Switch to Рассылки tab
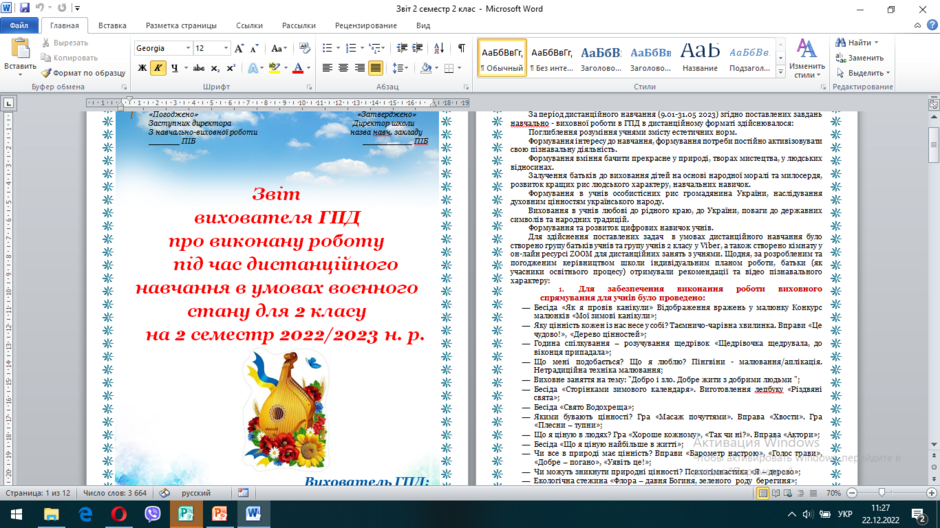 pyautogui.click(x=299, y=25)
